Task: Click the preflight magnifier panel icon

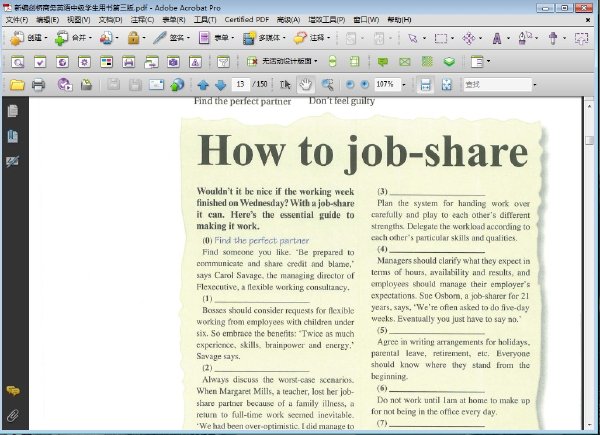Action: point(18,62)
